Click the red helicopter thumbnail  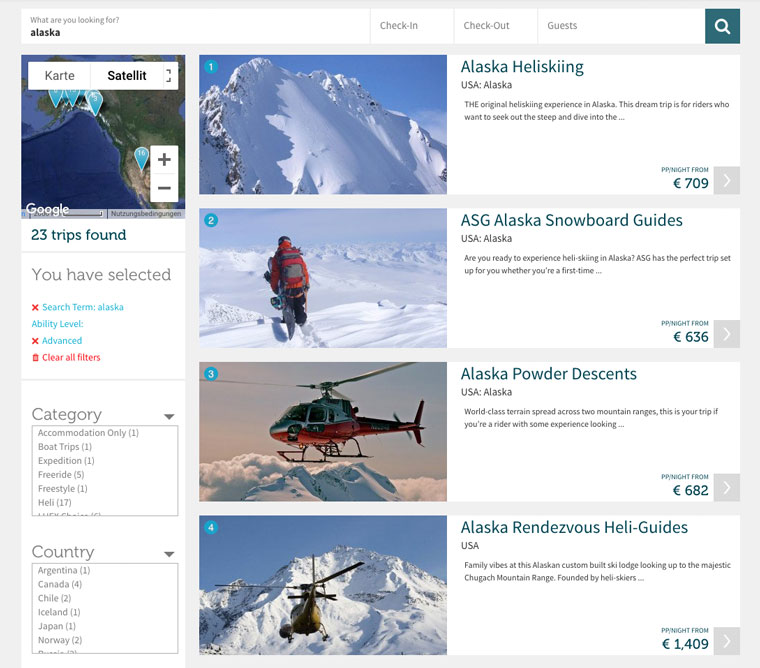click(323, 431)
